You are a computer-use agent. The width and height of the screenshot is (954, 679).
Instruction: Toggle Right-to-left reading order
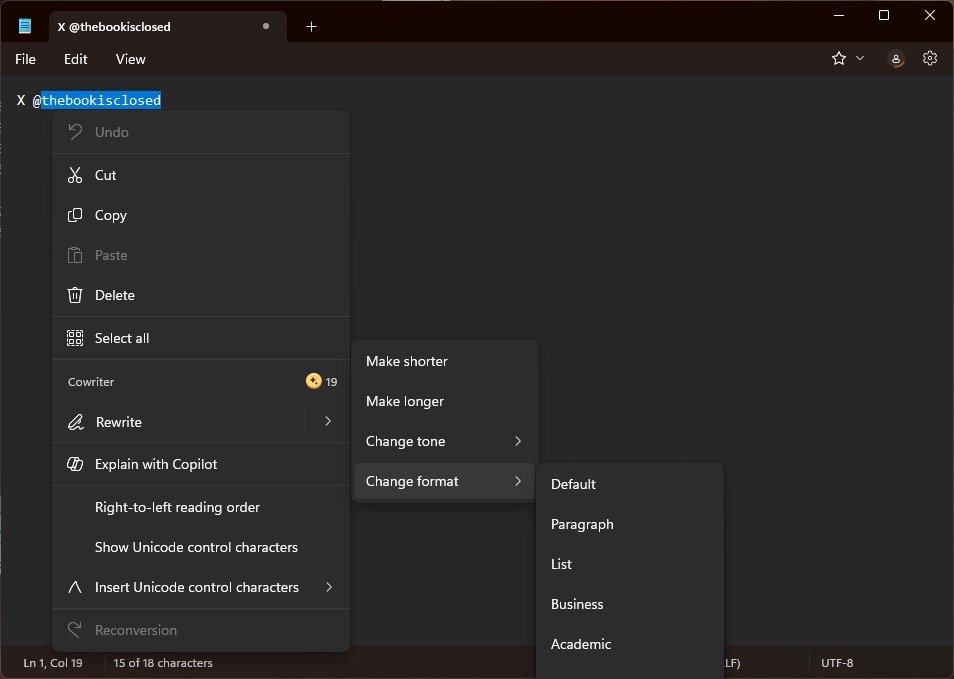[x=201, y=507]
